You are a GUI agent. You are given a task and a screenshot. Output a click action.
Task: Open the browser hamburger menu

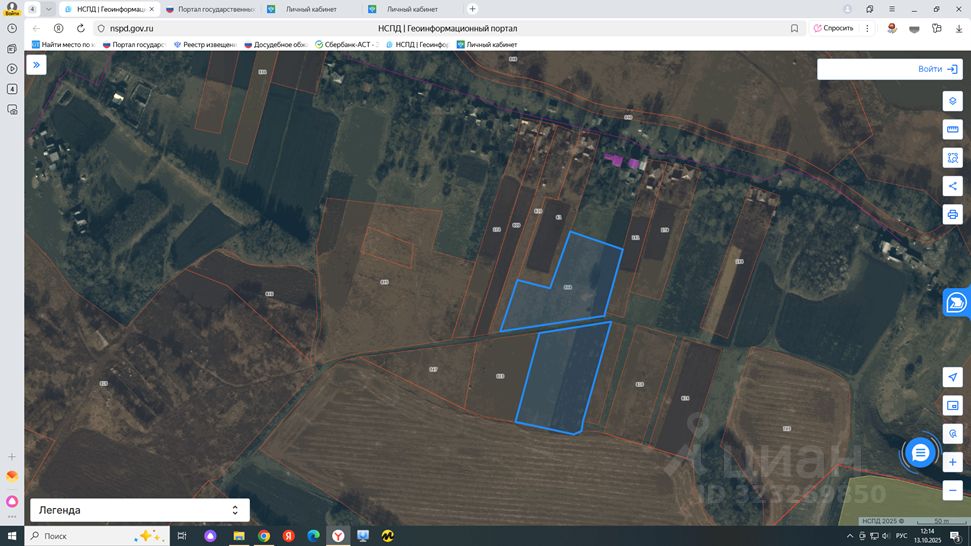[x=892, y=9]
